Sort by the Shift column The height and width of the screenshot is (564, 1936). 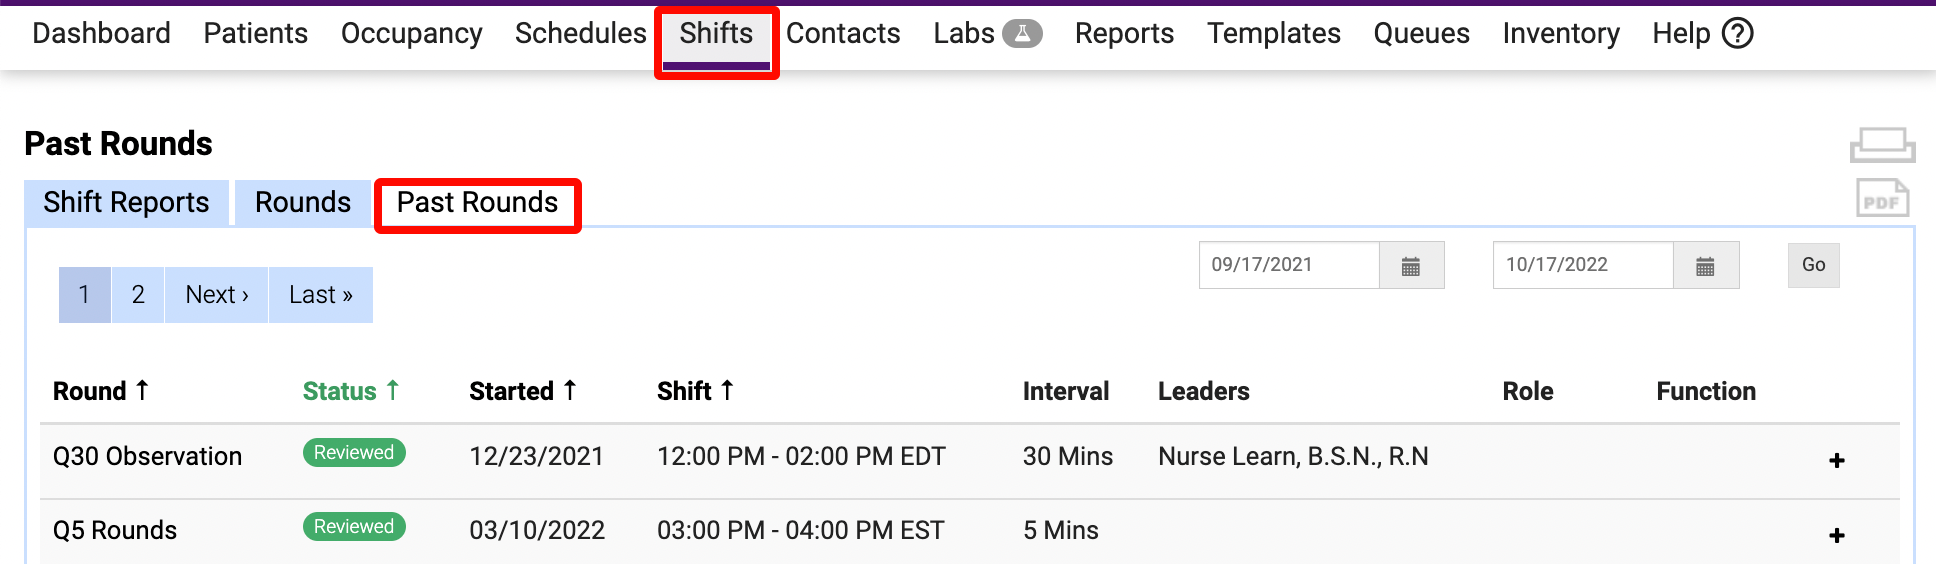click(695, 391)
